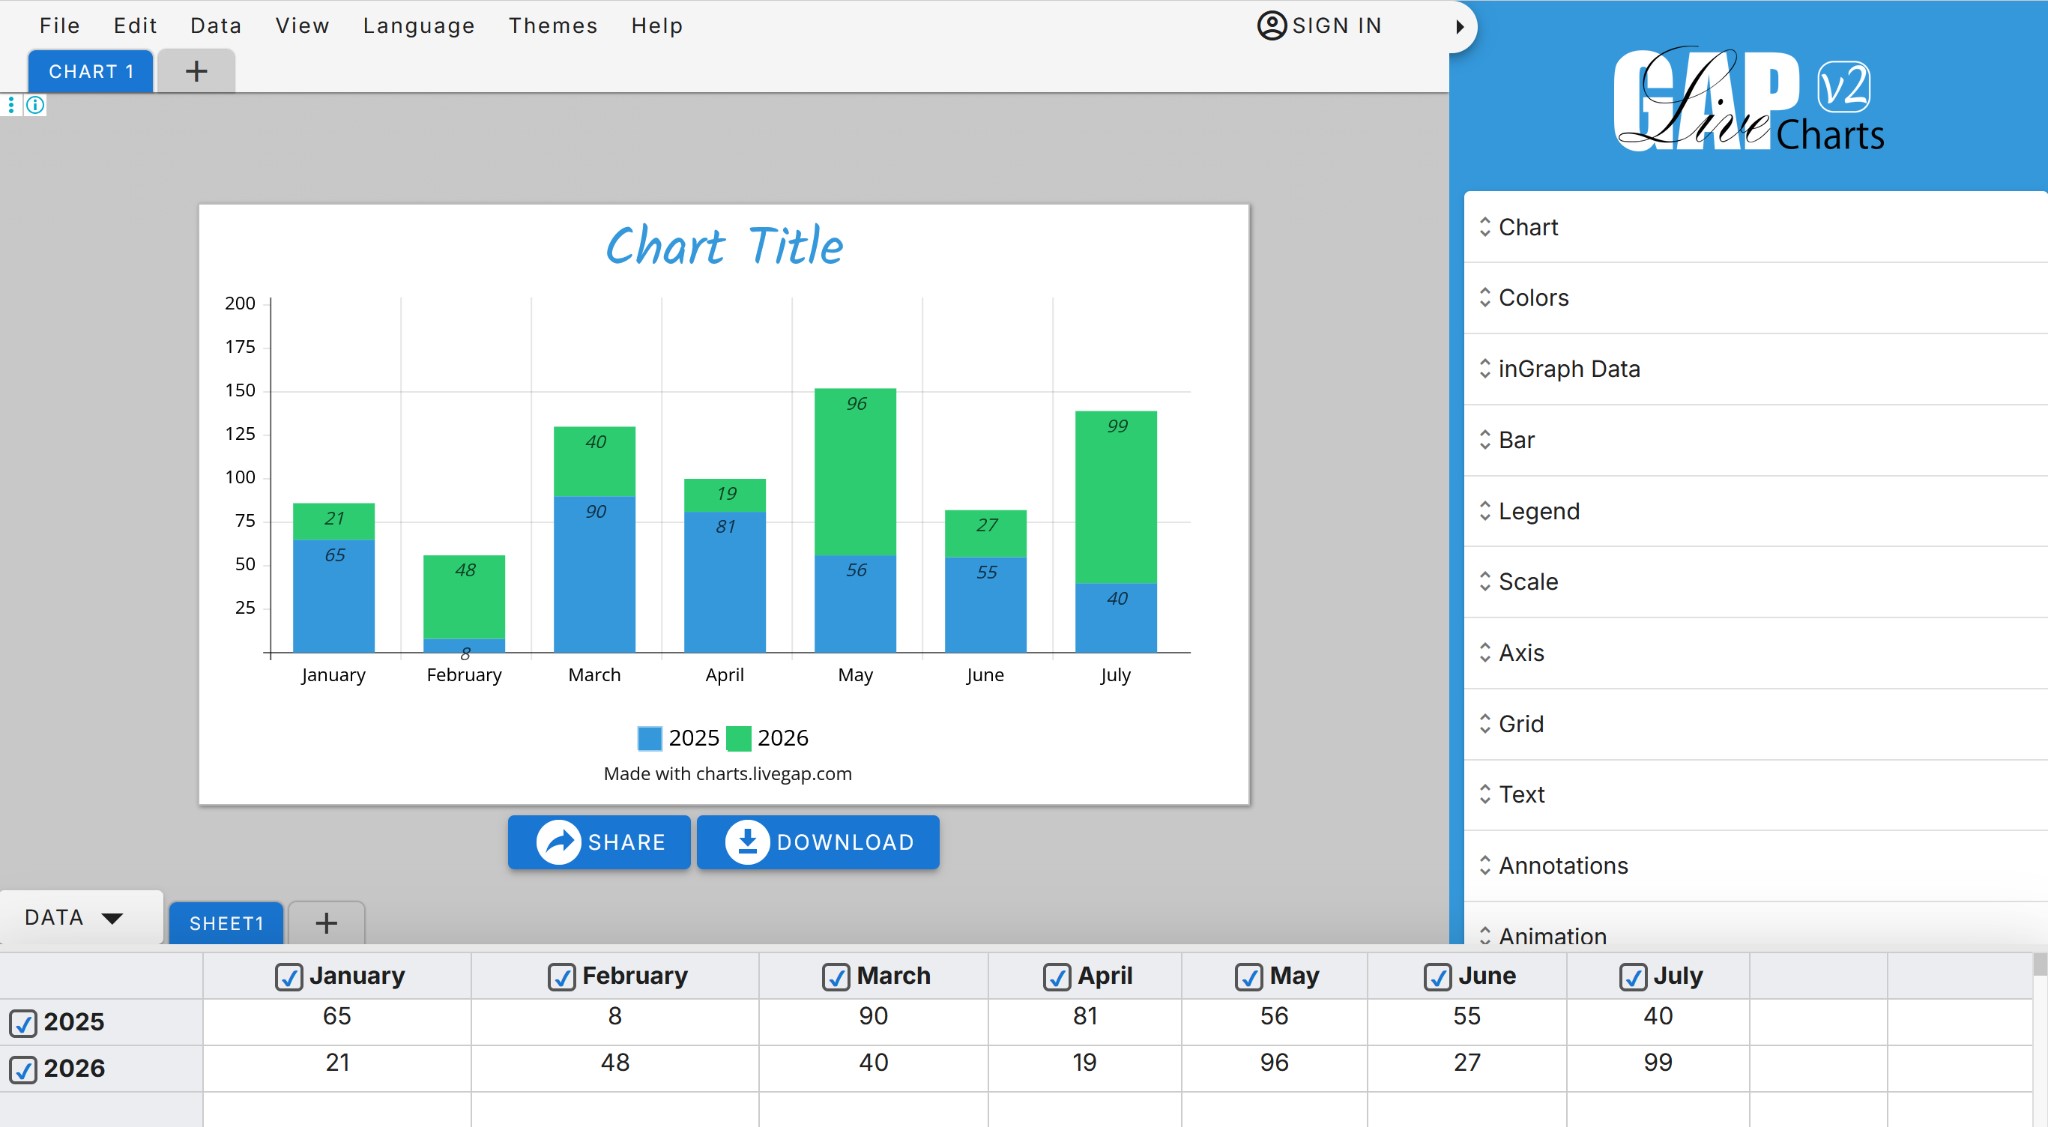The height and width of the screenshot is (1127, 2048).
Task: Uncheck the February column checkbox
Action: tap(560, 976)
